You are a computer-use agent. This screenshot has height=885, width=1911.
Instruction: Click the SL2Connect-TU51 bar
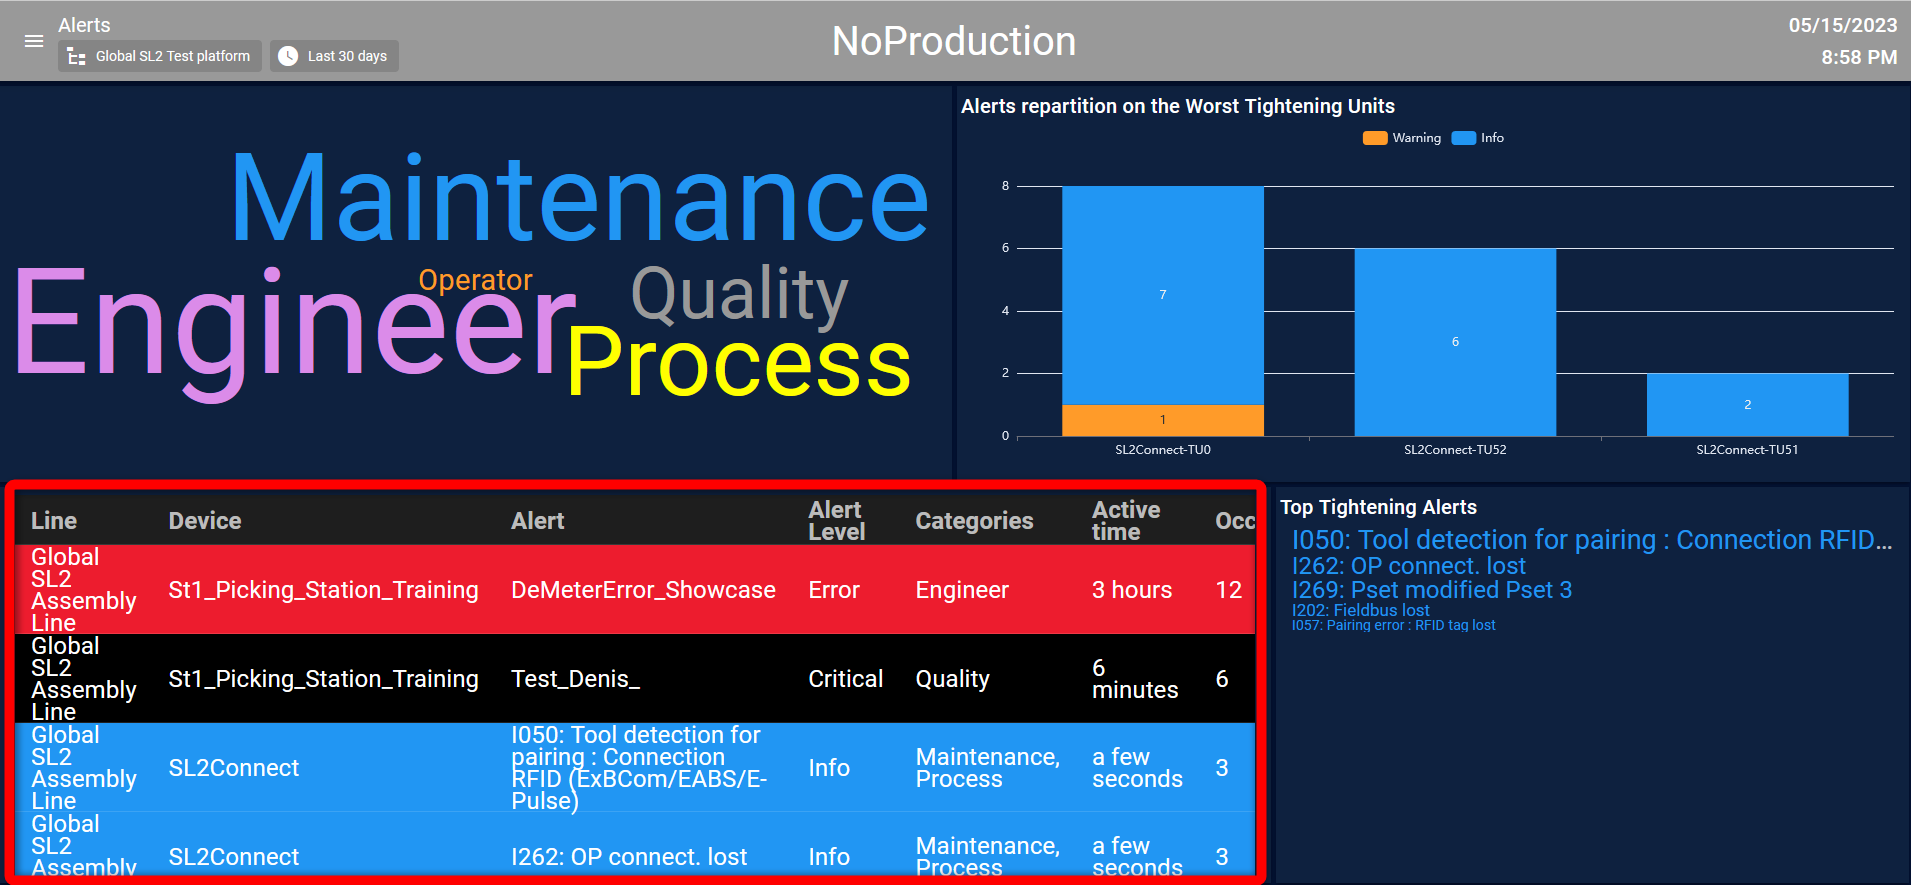tap(1747, 405)
